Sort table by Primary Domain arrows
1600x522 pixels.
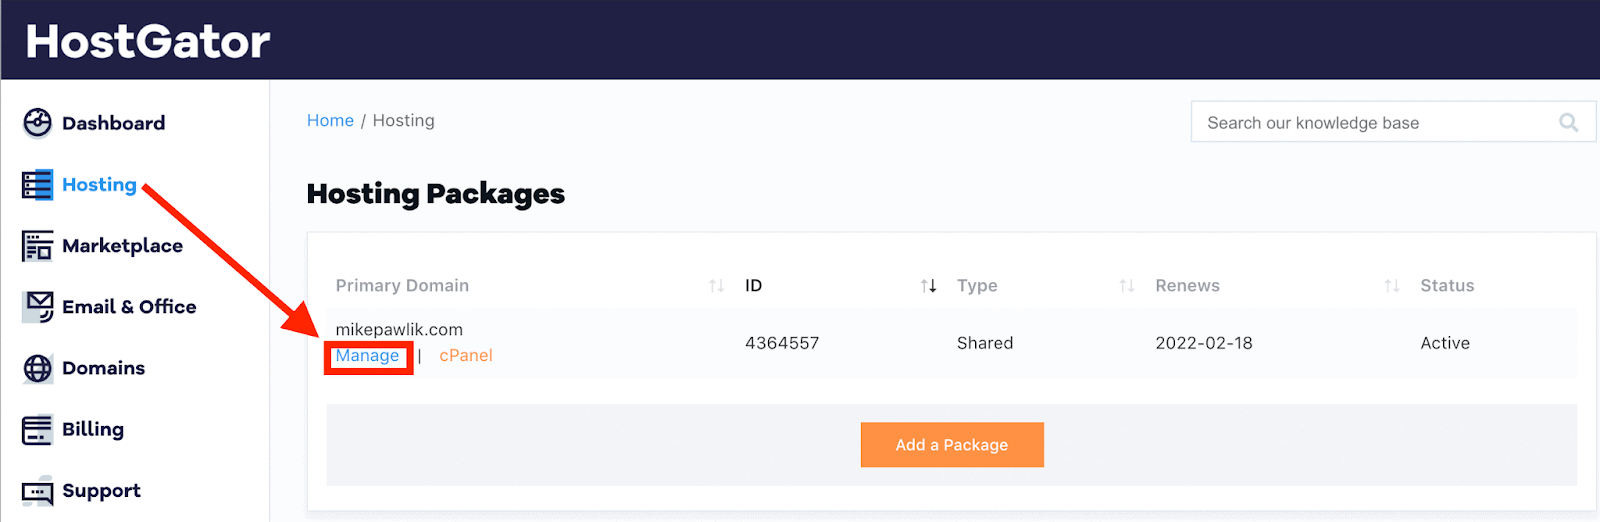coord(716,286)
